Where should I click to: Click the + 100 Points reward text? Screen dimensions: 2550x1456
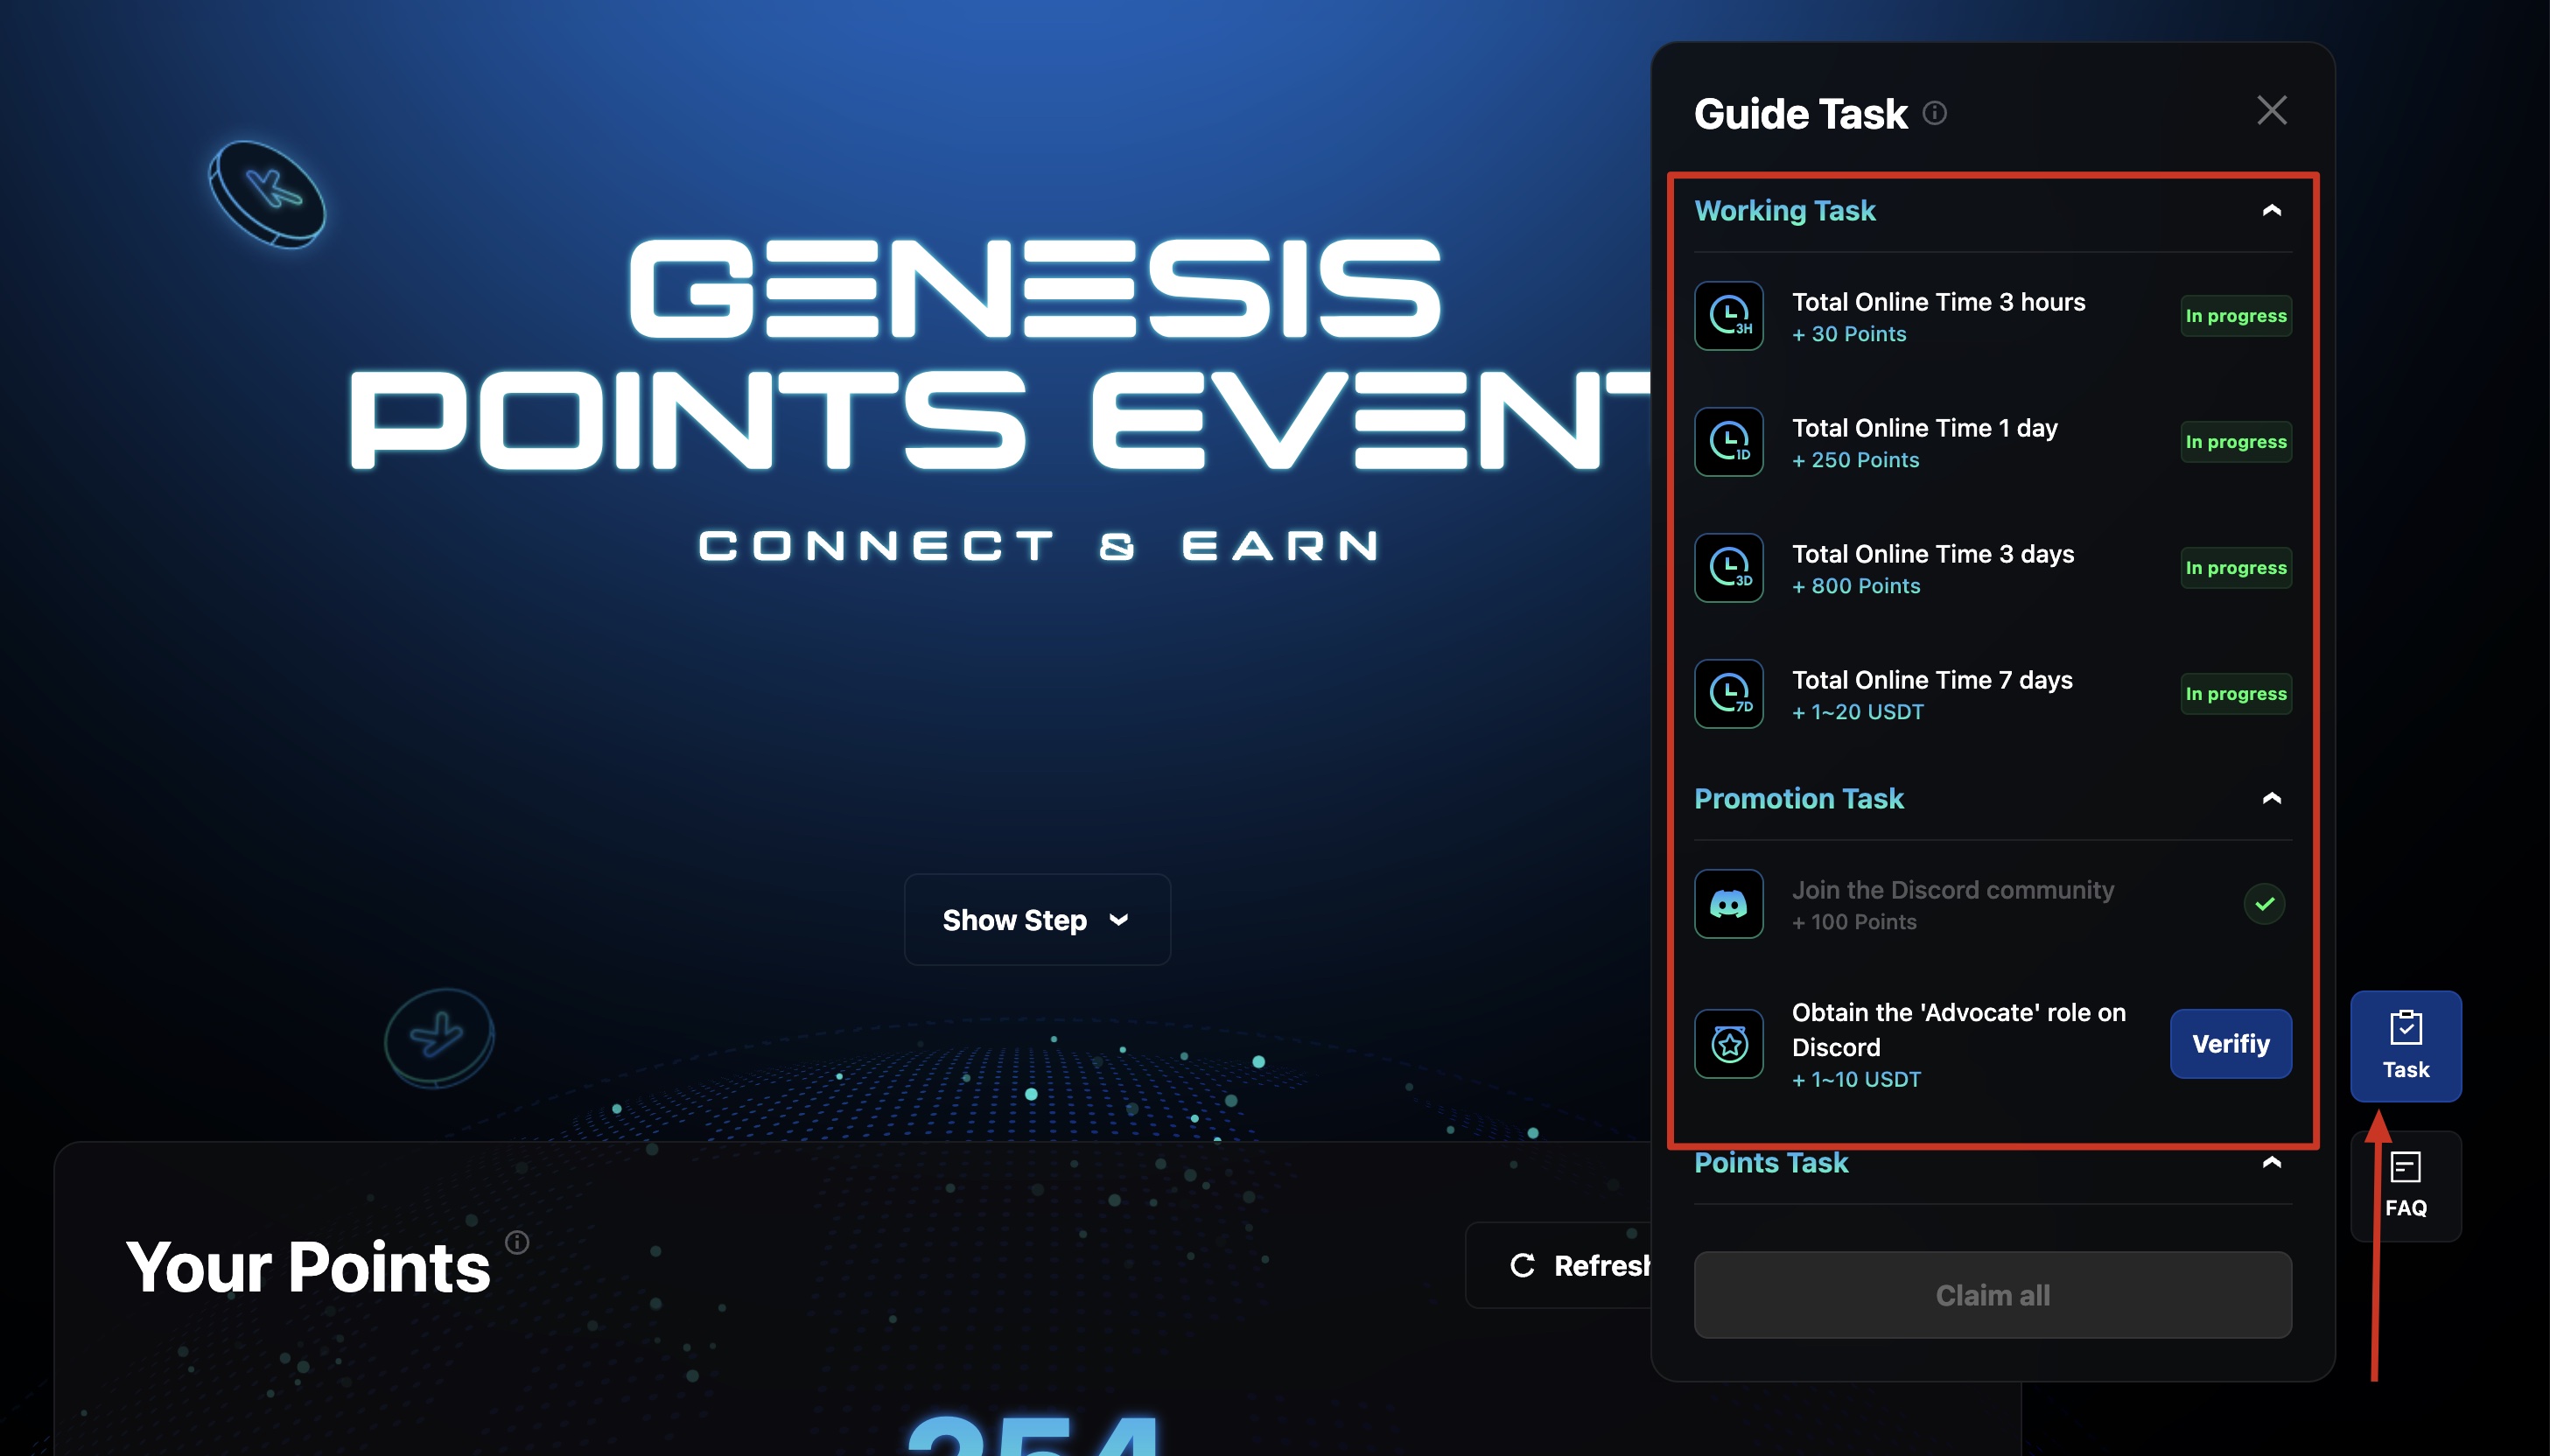click(1854, 922)
